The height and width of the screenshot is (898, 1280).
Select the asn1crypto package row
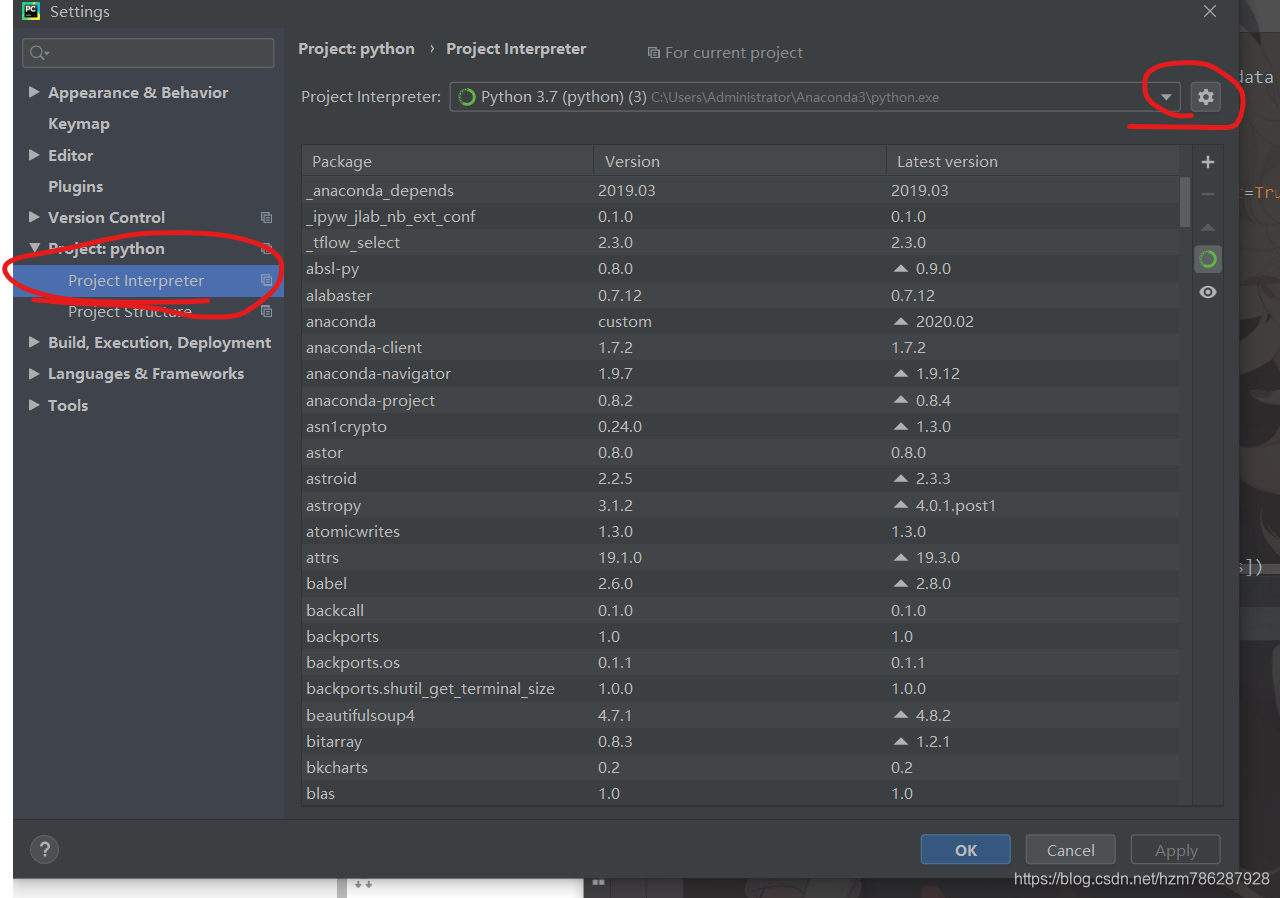pos(741,427)
